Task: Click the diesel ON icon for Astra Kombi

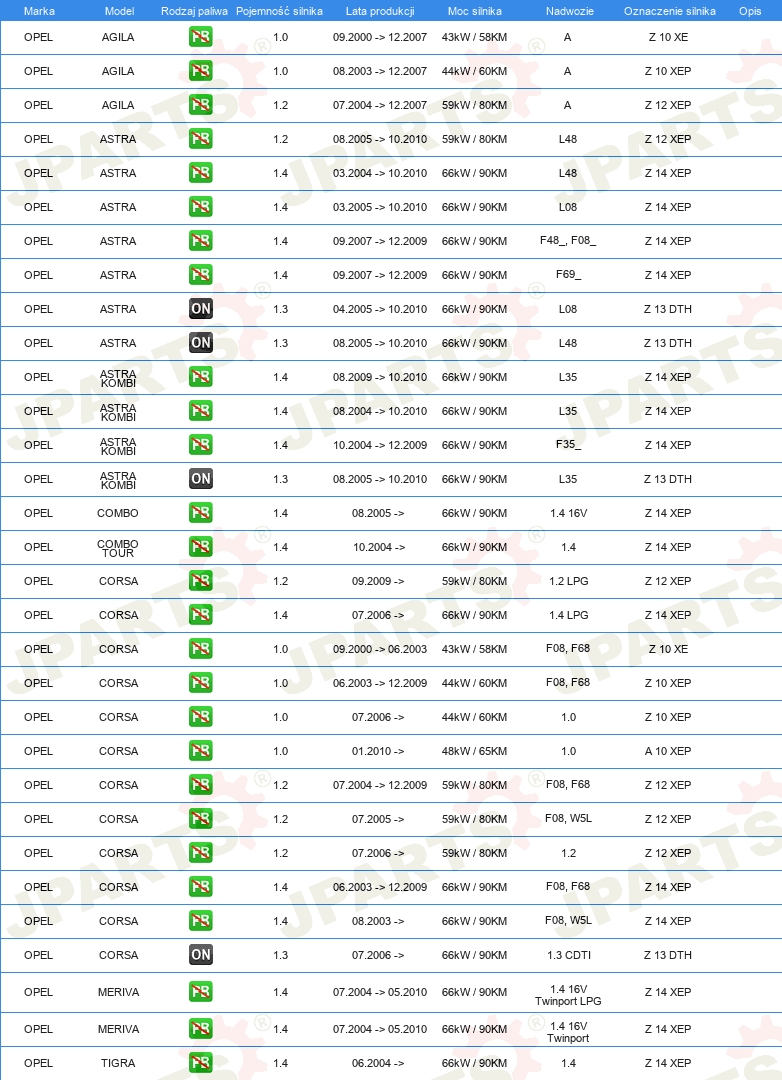Action: pyautogui.click(x=200, y=479)
